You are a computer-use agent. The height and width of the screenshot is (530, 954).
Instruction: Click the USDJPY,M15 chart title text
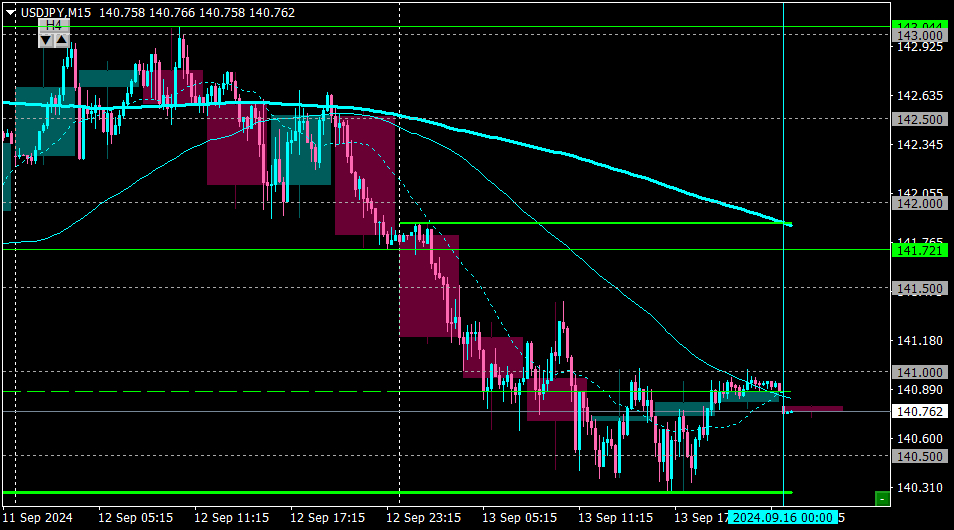click(56, 13)
